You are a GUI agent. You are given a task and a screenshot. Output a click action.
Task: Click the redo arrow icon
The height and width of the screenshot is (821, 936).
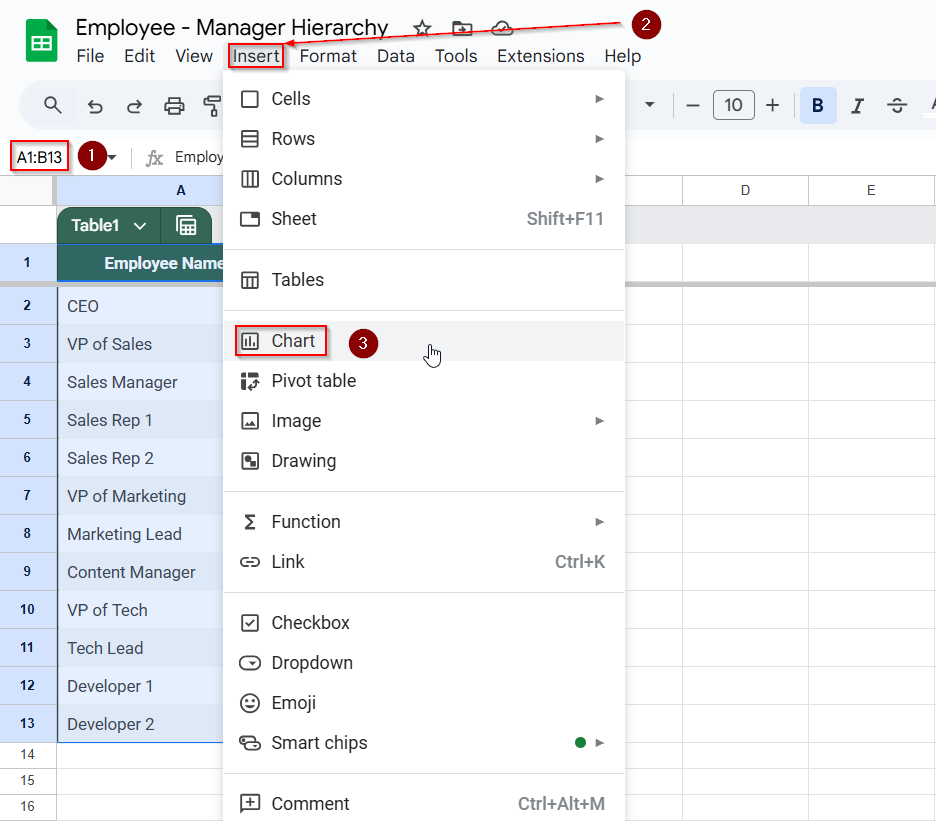134,106
